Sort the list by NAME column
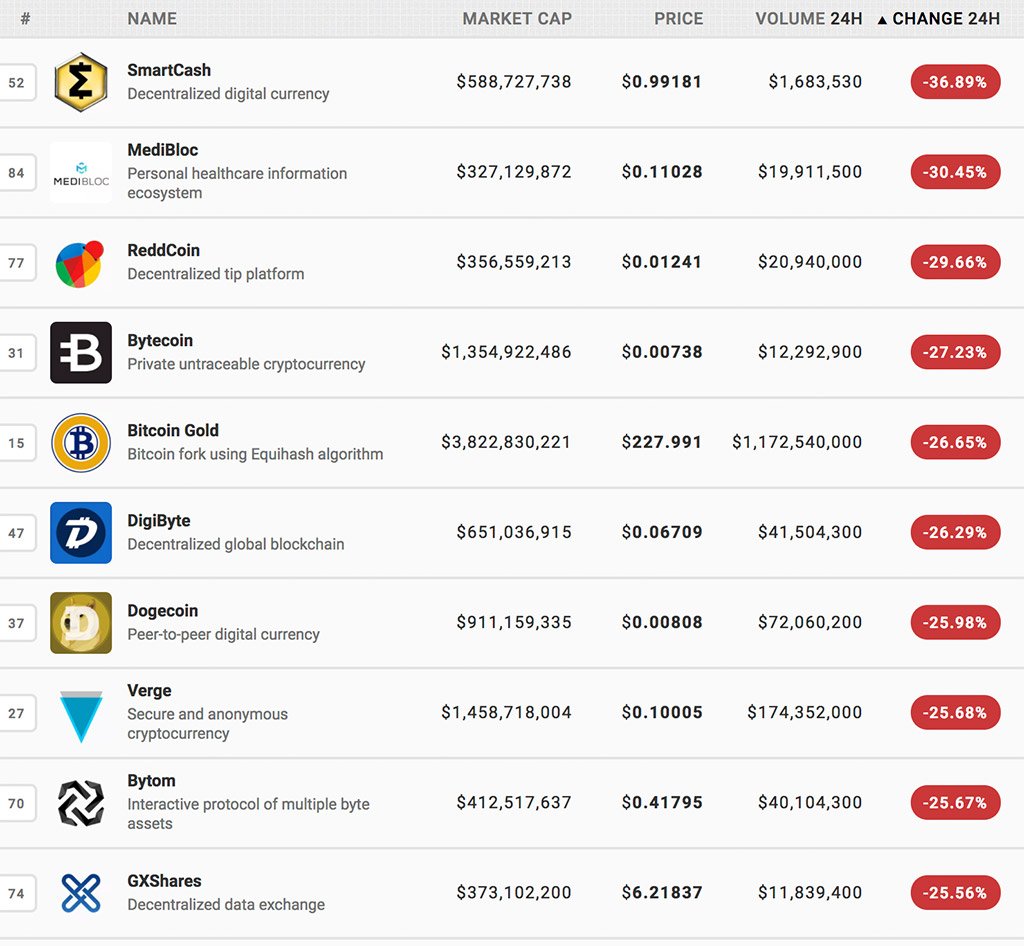Screen dimensions: 1024x946 click(151, 18)
